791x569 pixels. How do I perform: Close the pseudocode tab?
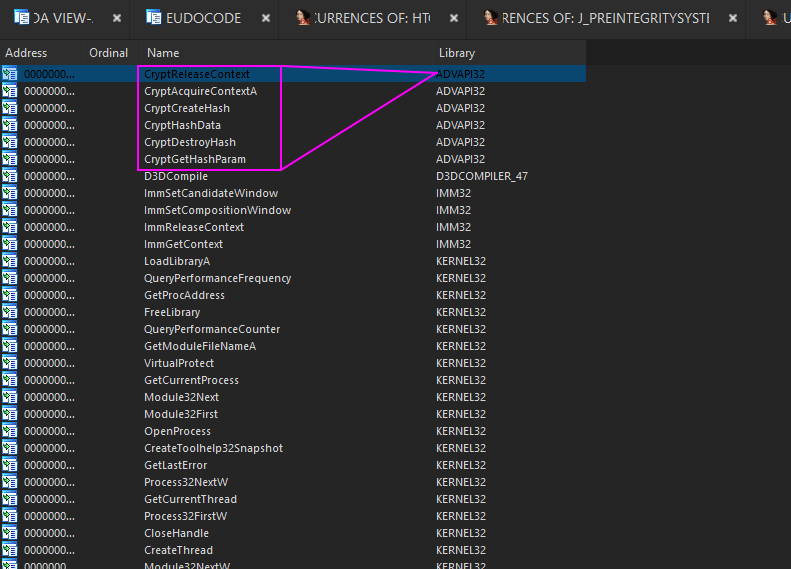(265, 18)
